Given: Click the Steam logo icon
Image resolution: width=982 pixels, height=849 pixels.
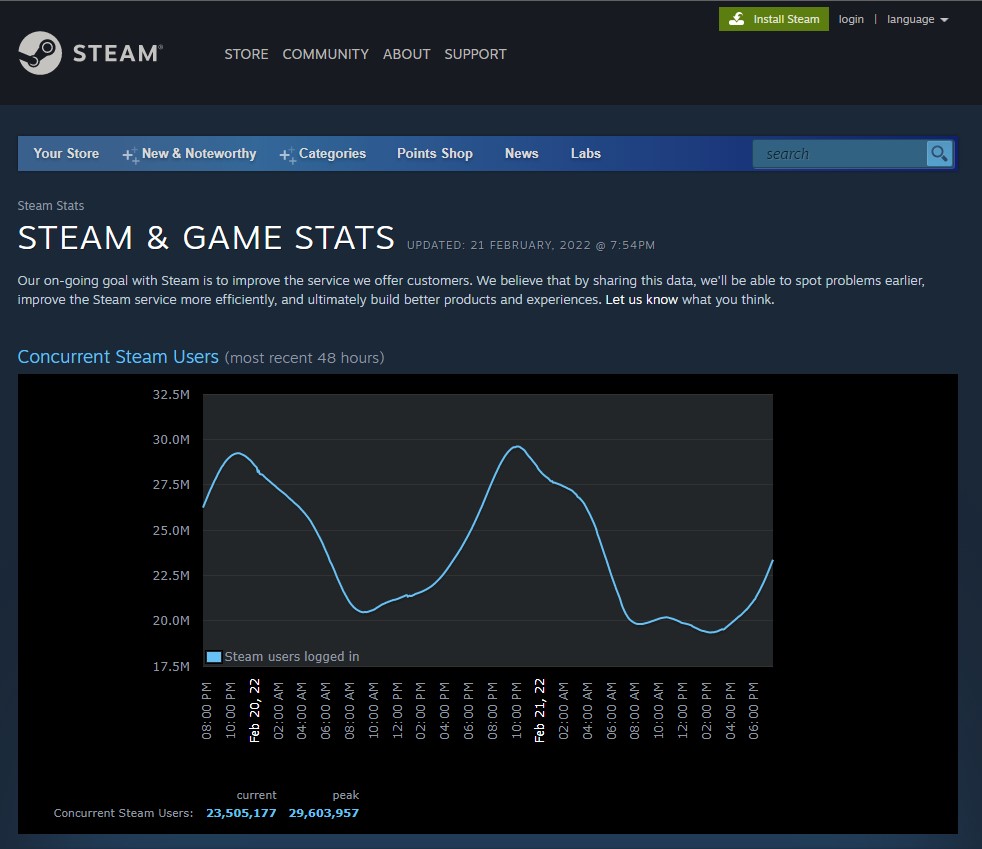Looking at the screenshot, I should pos(40,53).
